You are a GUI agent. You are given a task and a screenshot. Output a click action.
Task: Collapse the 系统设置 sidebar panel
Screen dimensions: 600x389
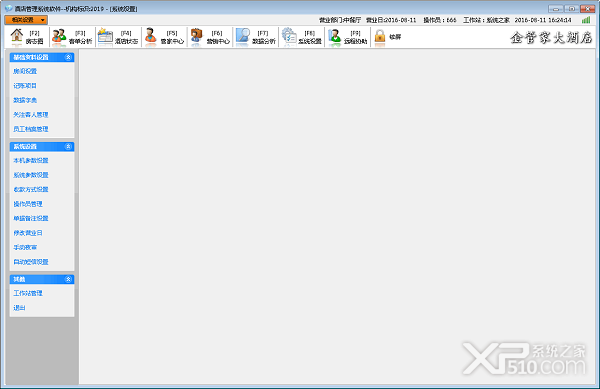click(x=68, y=146)
